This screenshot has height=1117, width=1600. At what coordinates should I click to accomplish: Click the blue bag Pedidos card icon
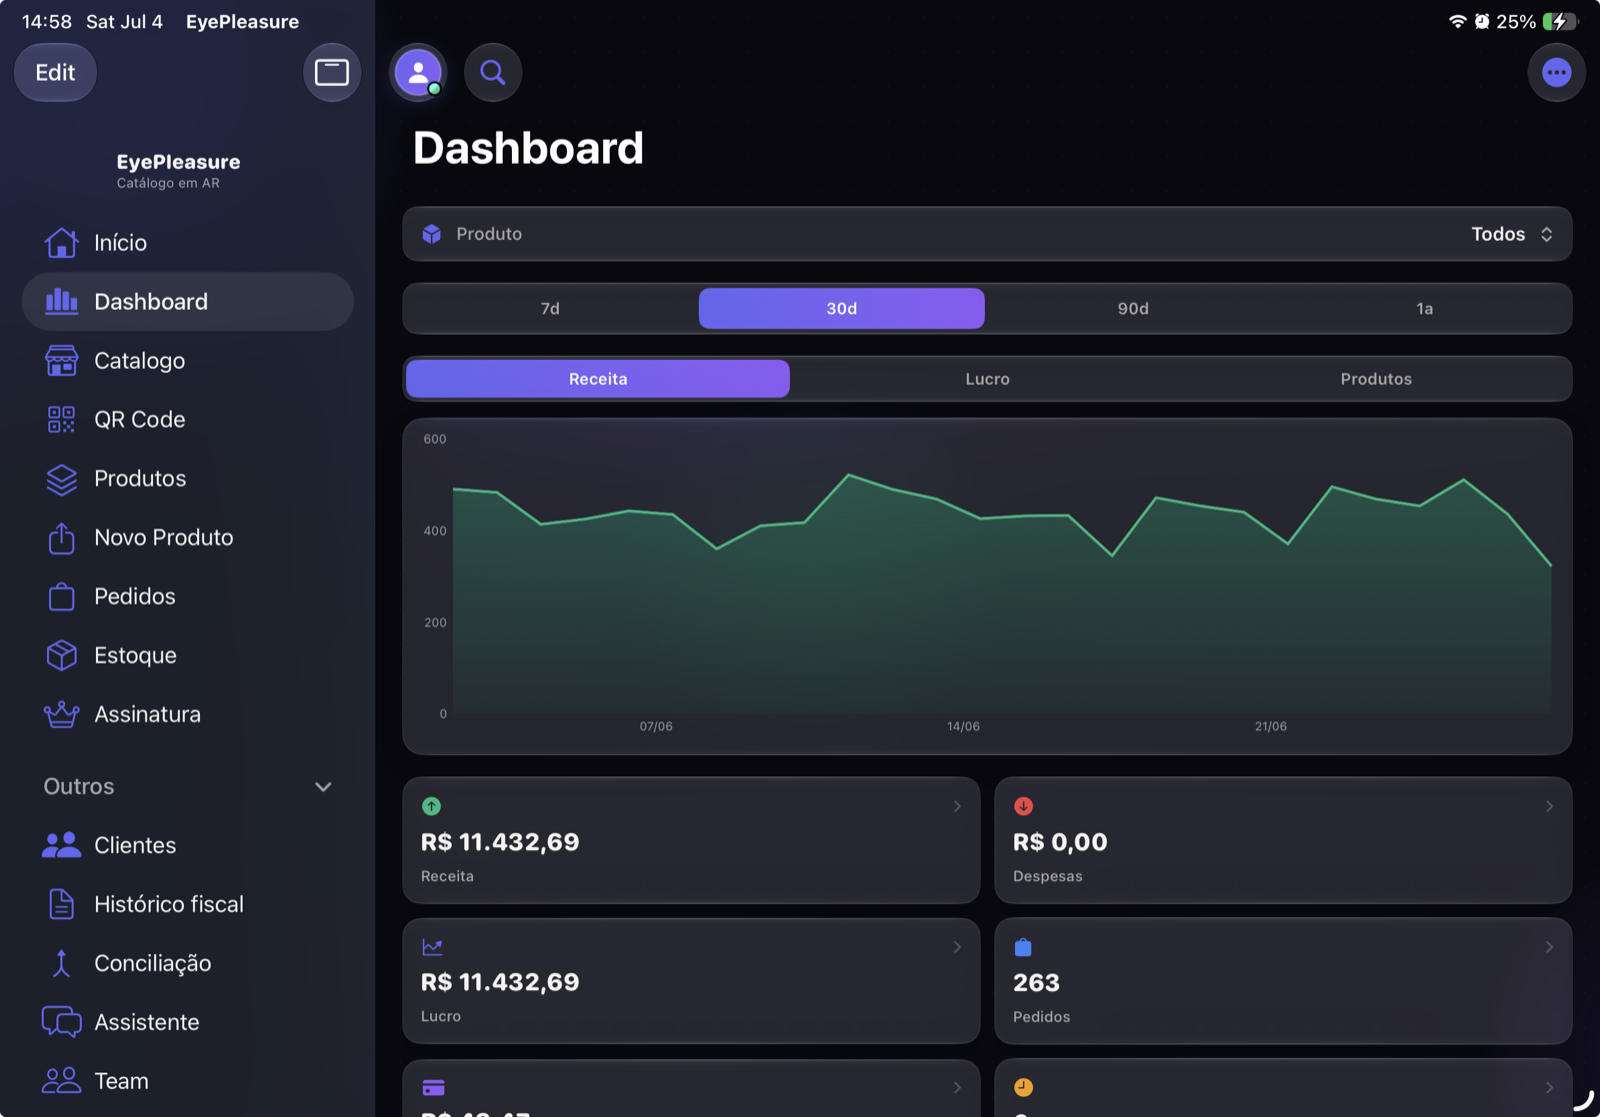(x=1023, y=947)
